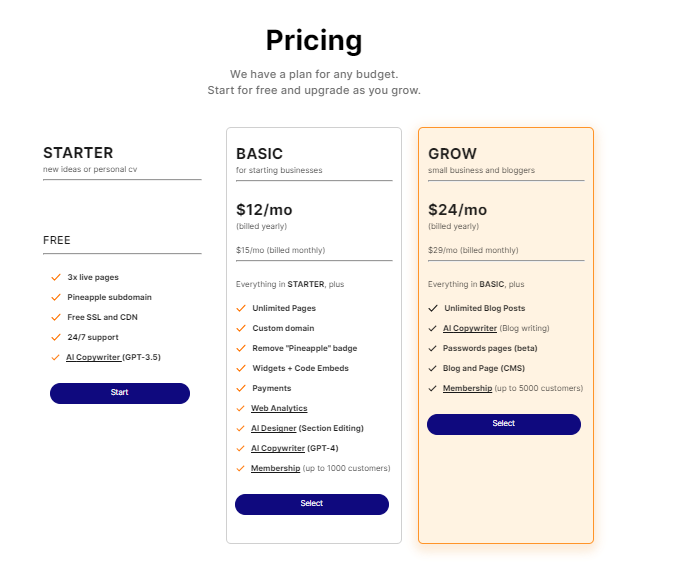Click checkmark next to Passwords pages (beta)
Image resolution: width=684 pixels, height=580 pixels.
click(432, 348)
